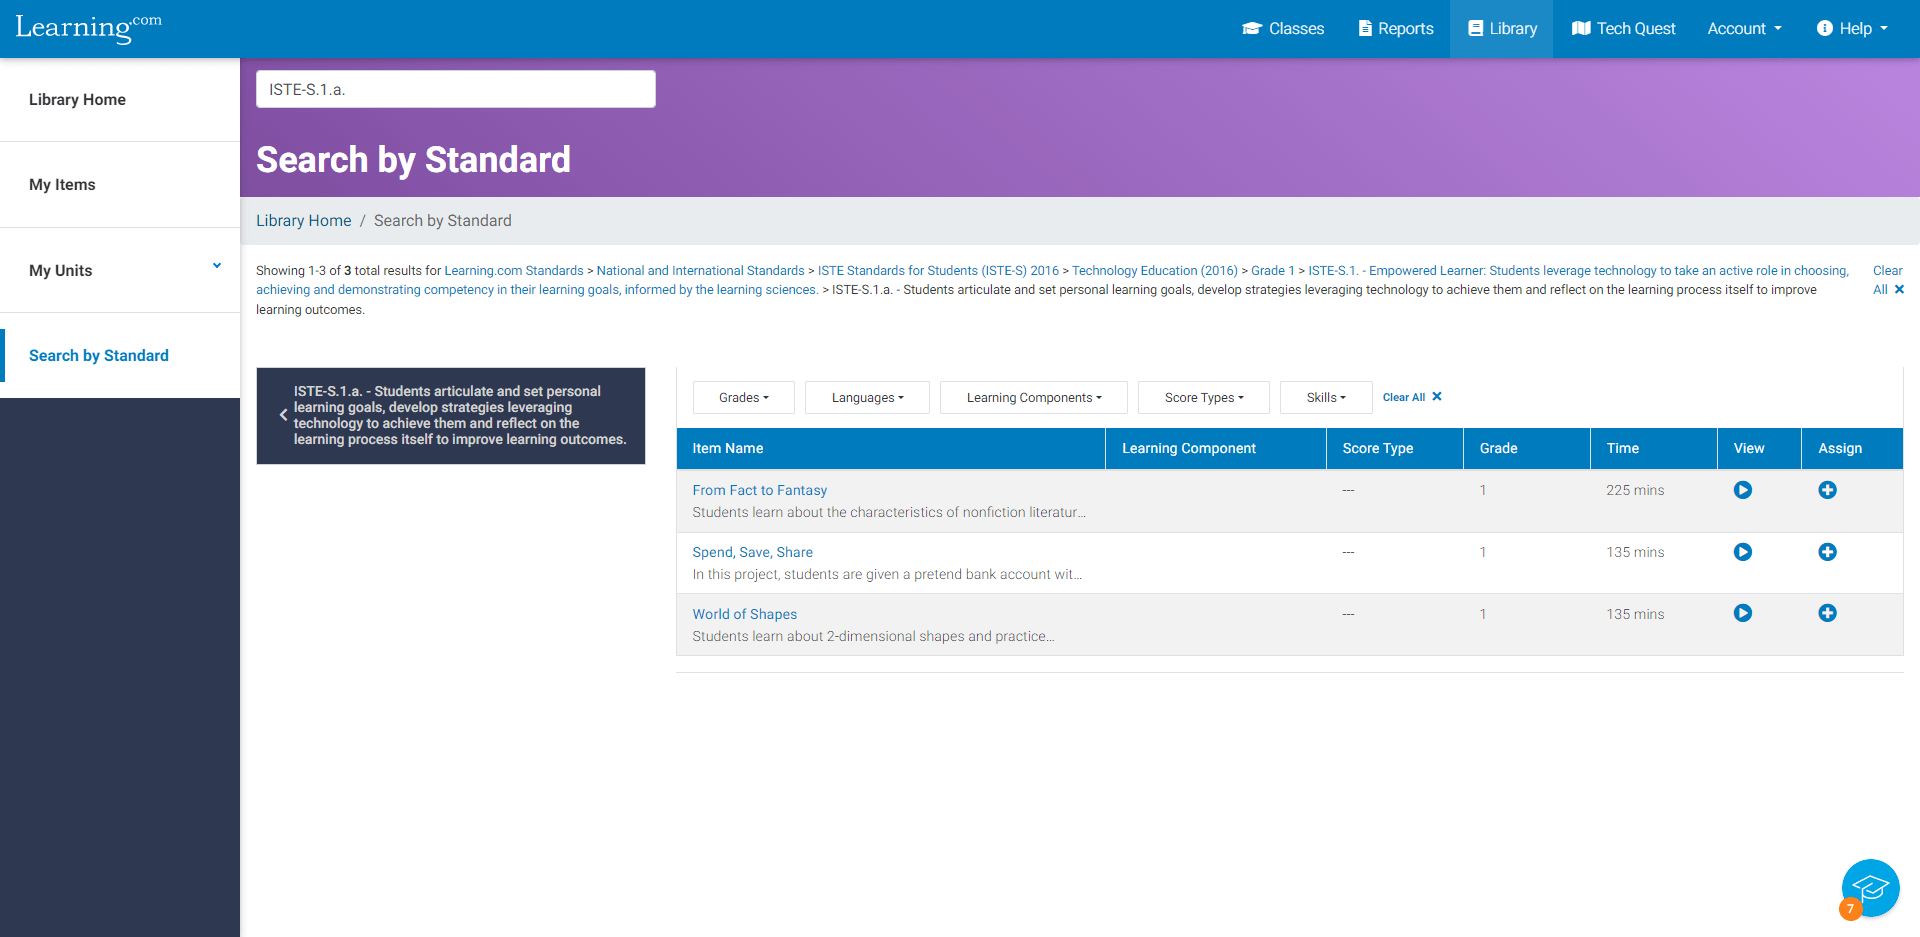Viewport: 1920px width, 937px height.
Task: Open the Grades filter dropdown
Action: (742, 397)
